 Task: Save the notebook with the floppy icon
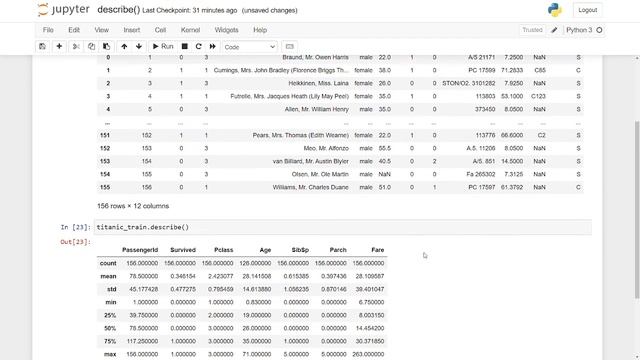pyautogui.click(x=42, y=47)
